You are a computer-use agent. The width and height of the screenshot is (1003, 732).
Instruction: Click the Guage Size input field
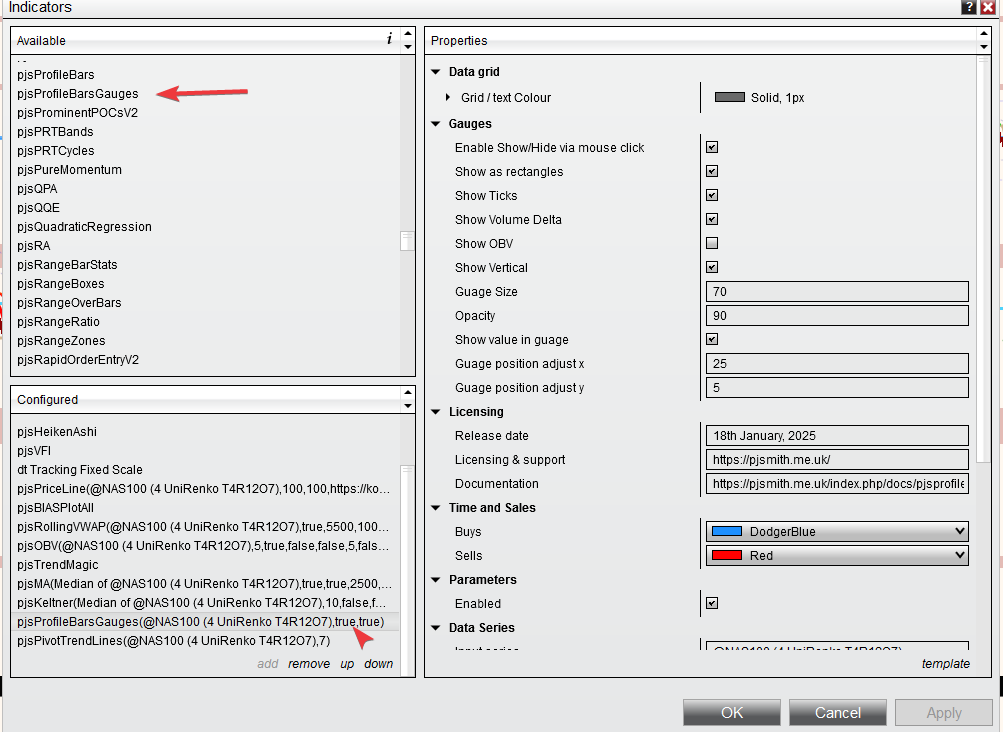tap(837, 292)
